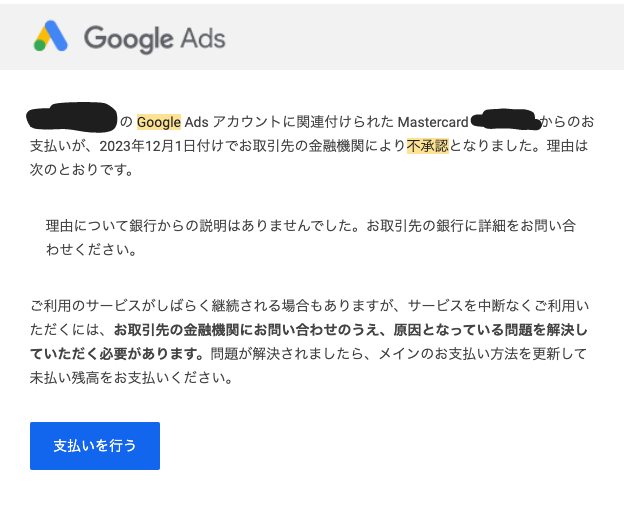Click the Google Ads triangle logo icon
Screen dimensions: 624x506
[x=51, y=37]
